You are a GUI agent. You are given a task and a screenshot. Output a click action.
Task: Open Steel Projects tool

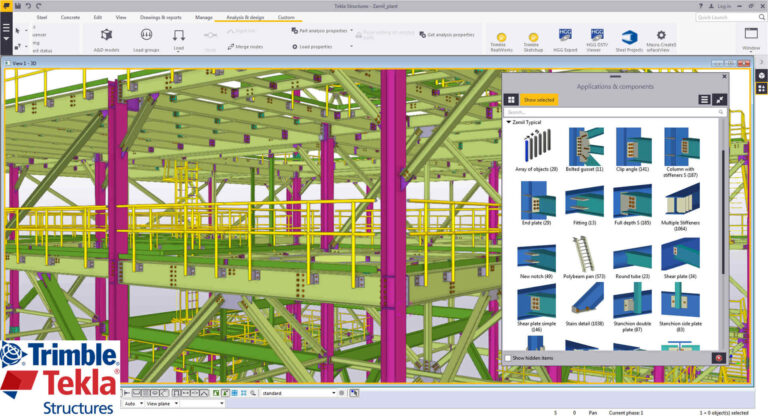pyautogui.click(x=629, y=40)
